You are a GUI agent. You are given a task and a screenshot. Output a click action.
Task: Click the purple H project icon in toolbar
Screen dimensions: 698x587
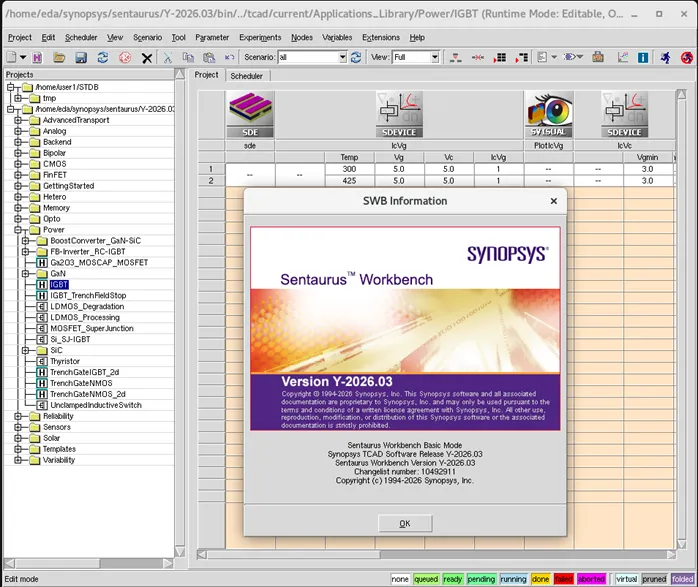tap(37, 57)
